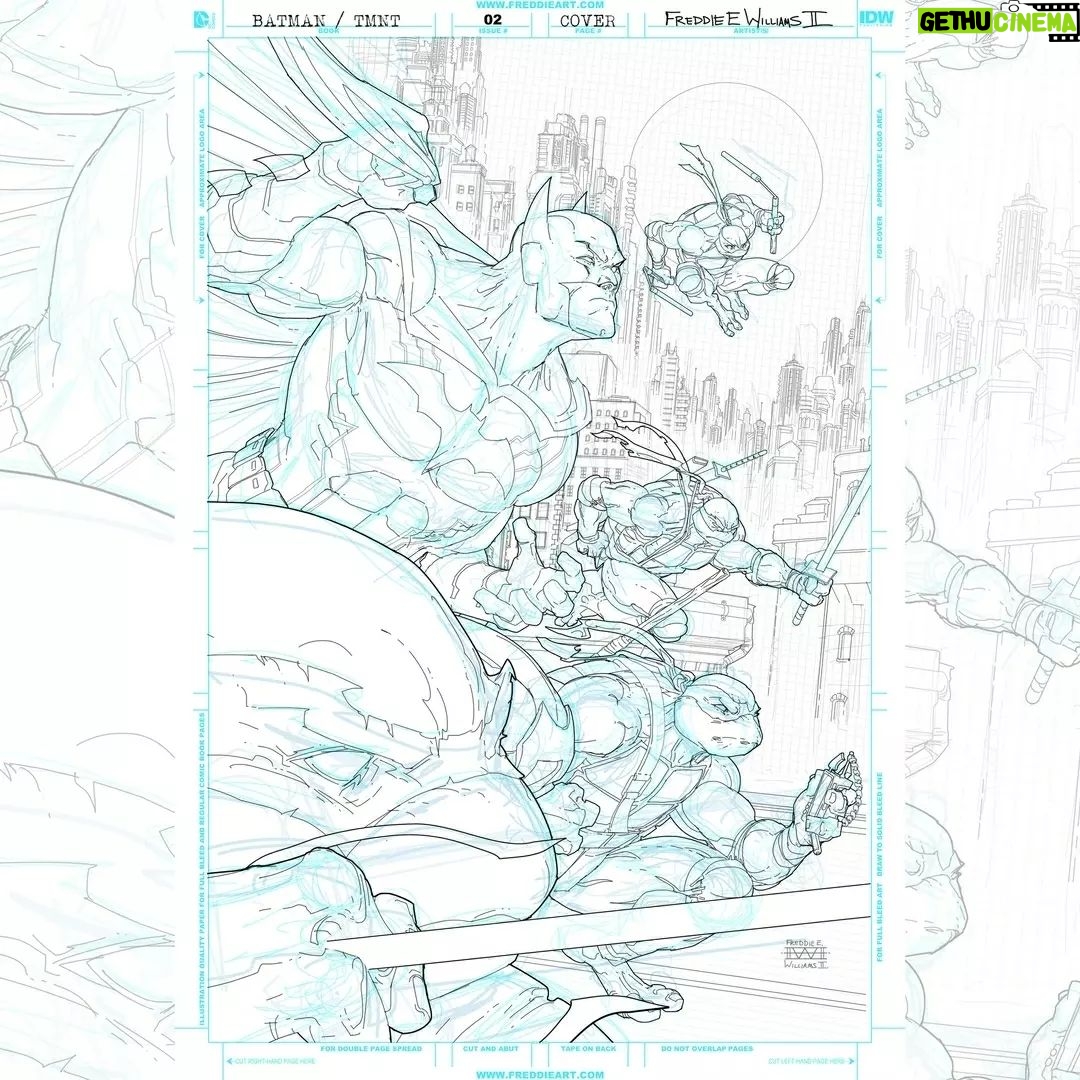Click the artist signature box inside the artwork

point(805,953)
